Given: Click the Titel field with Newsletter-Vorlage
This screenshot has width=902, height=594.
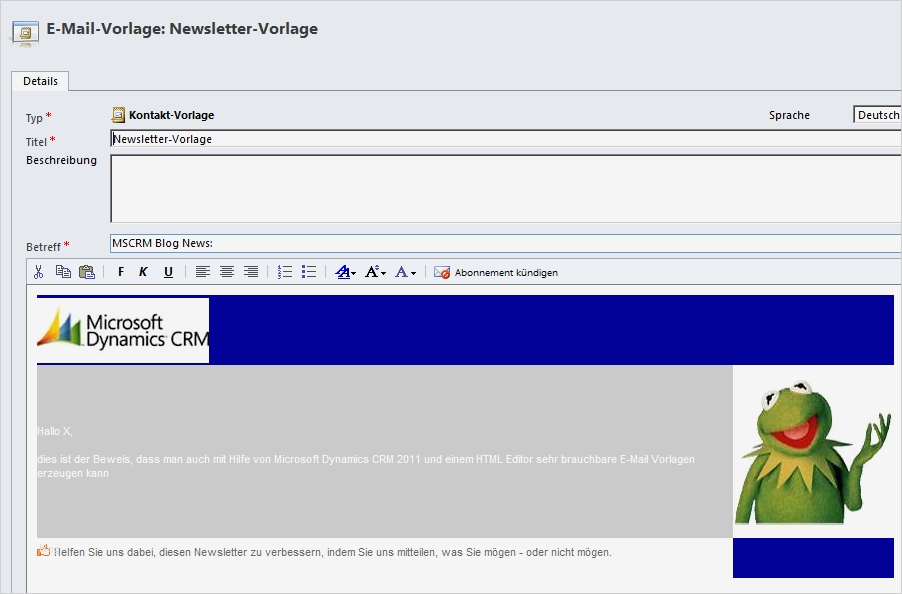Looking at the screenshot, I should click(506, 139).
